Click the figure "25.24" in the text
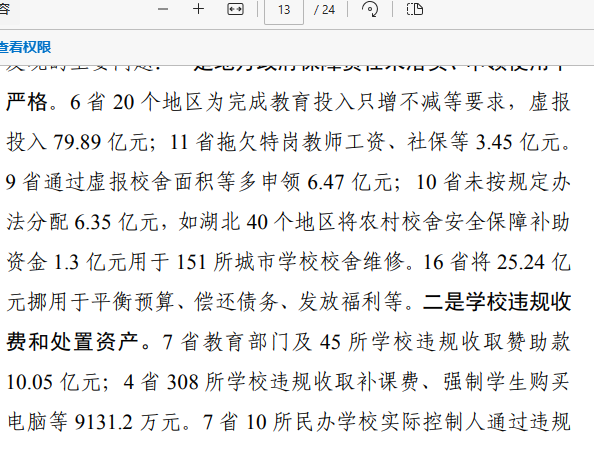Image resolution: width=594 pixels, height=450 pixels. coord(521,262)
